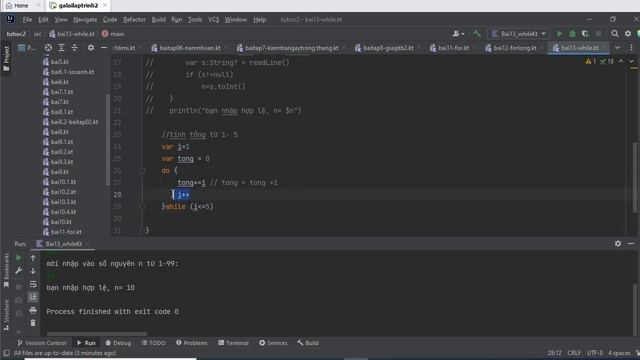Open bai8.2-baitap02.kt in project tree
This screenshot has width=640, height=360.
pyautogui.click(x=74, y=122)
